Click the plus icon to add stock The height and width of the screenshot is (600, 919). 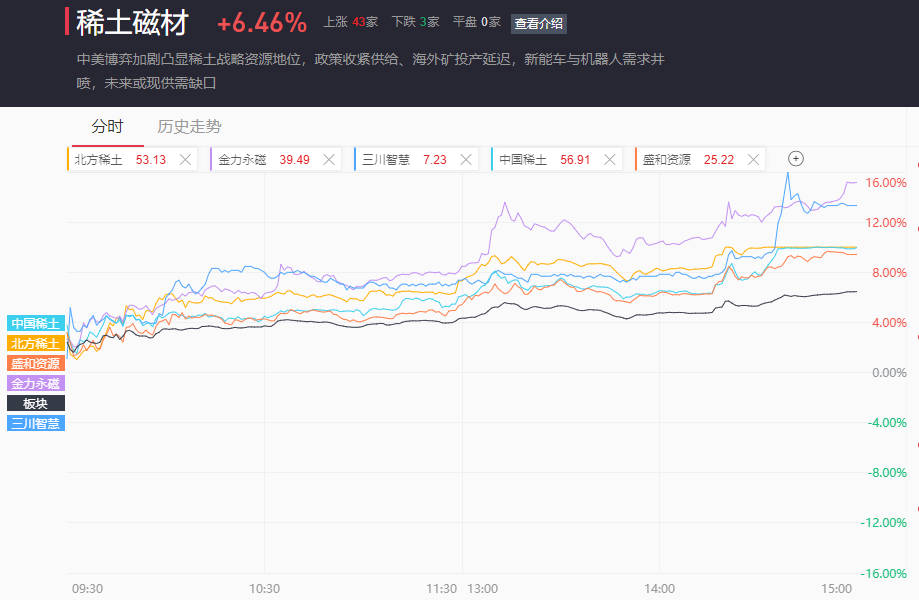[x=796, y=159]
